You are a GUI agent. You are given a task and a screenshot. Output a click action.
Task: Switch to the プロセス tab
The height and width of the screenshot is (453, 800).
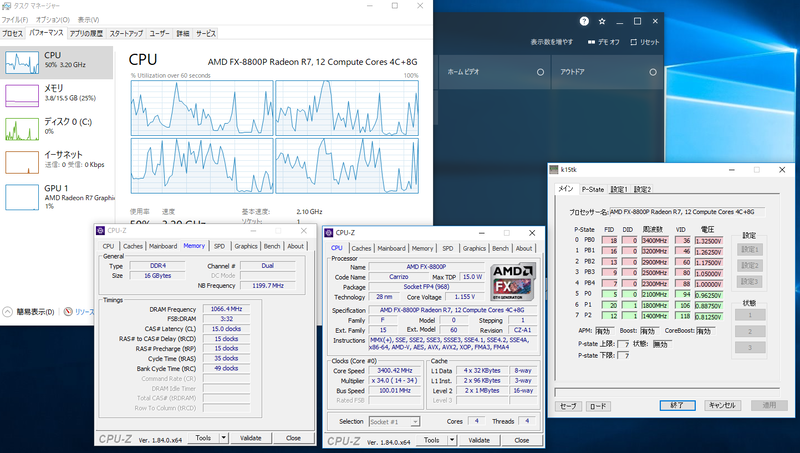(x=12, y=34)
